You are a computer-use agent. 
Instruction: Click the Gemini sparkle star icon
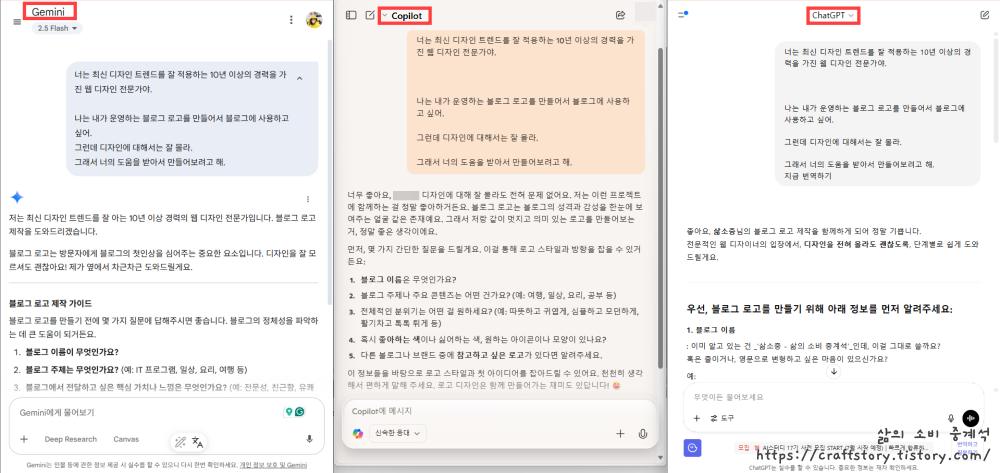(17, 198)
